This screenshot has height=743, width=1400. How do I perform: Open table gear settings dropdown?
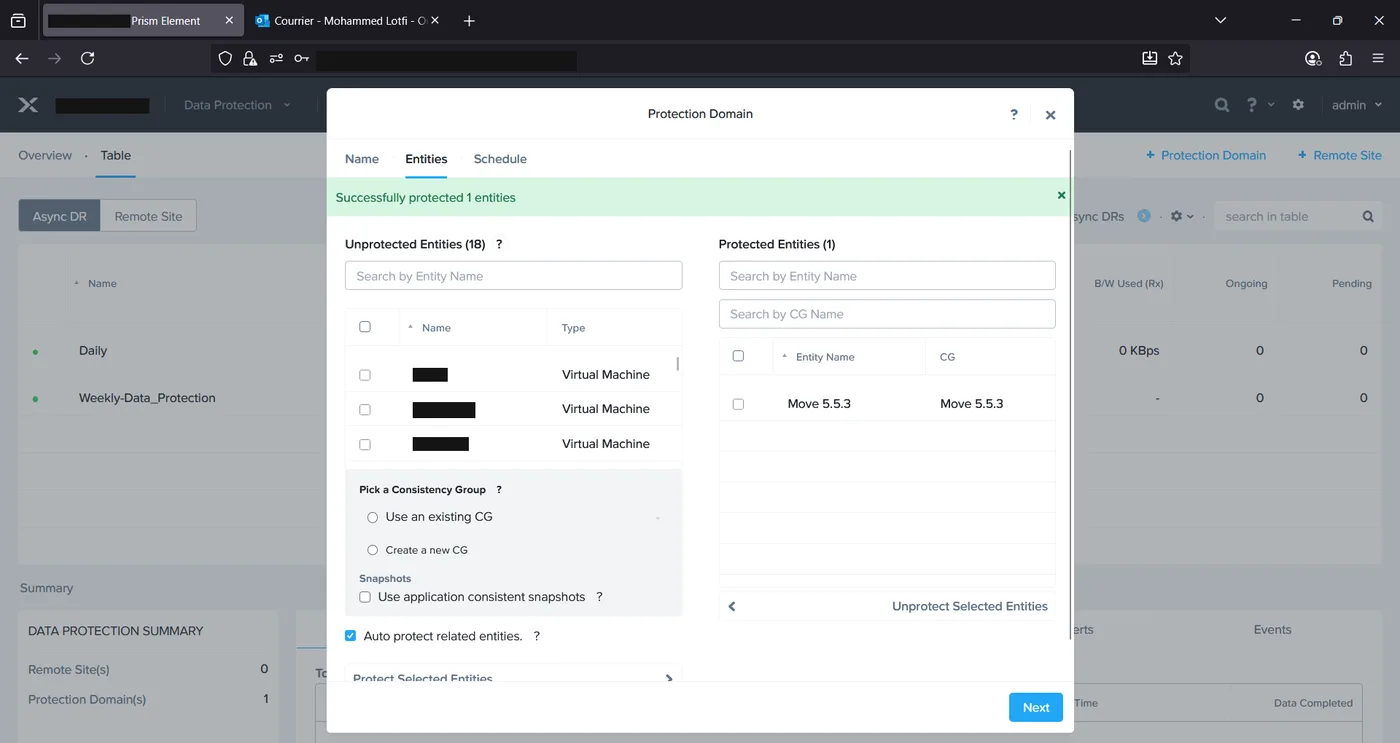coord(1182,217)
